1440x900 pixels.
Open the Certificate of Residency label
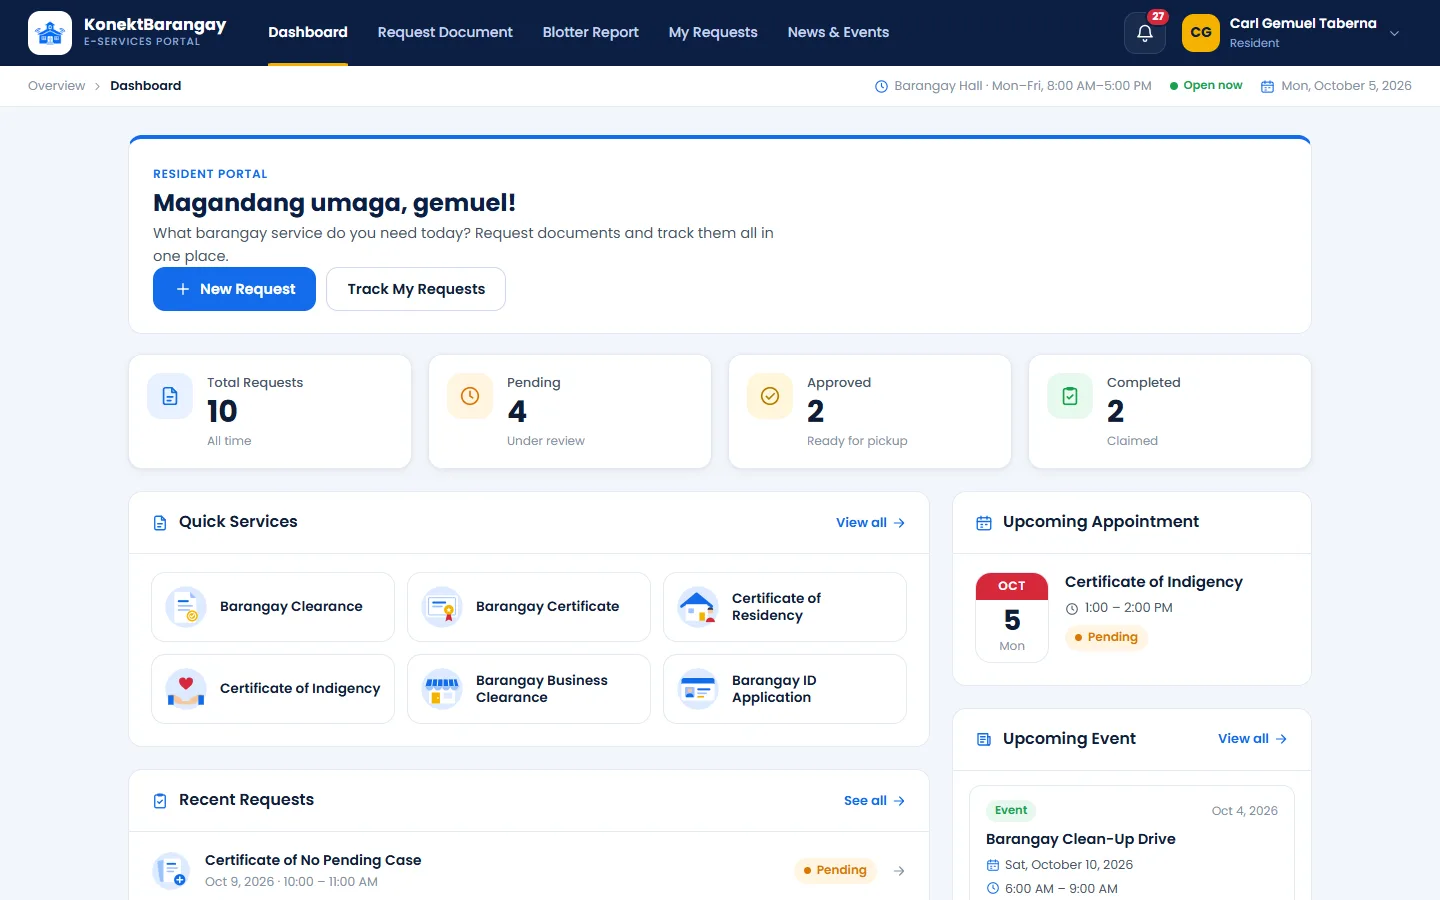(776, 607)
